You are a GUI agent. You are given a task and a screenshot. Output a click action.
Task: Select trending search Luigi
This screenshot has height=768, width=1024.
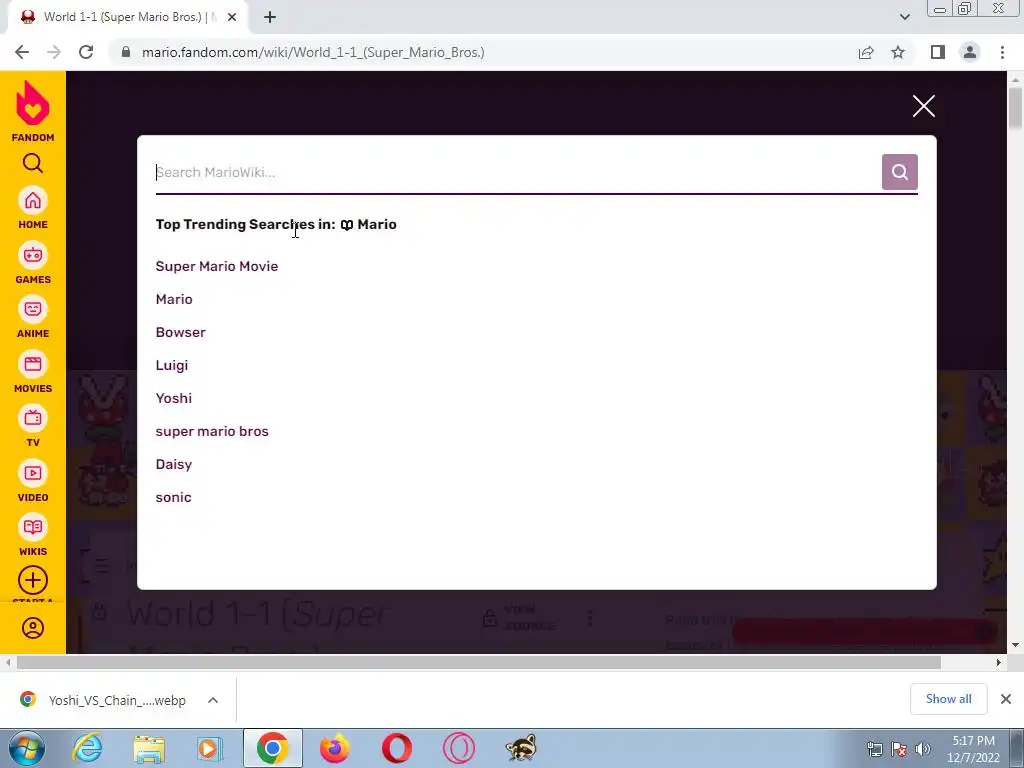tap(172, 365)
